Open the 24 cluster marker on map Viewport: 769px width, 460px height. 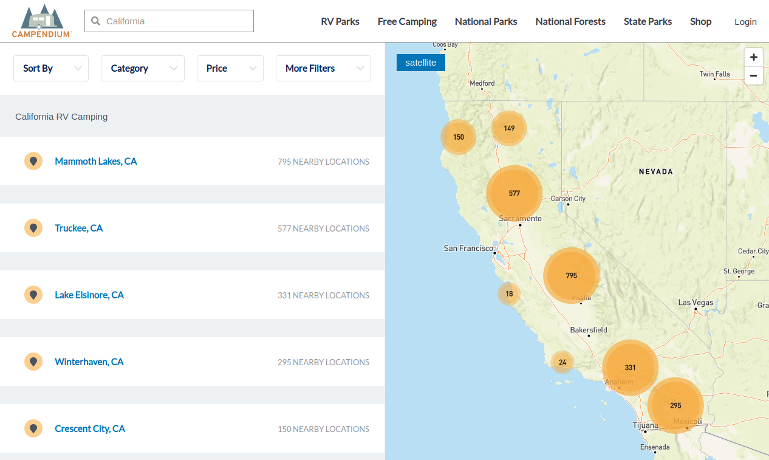(x=563, y=362)
